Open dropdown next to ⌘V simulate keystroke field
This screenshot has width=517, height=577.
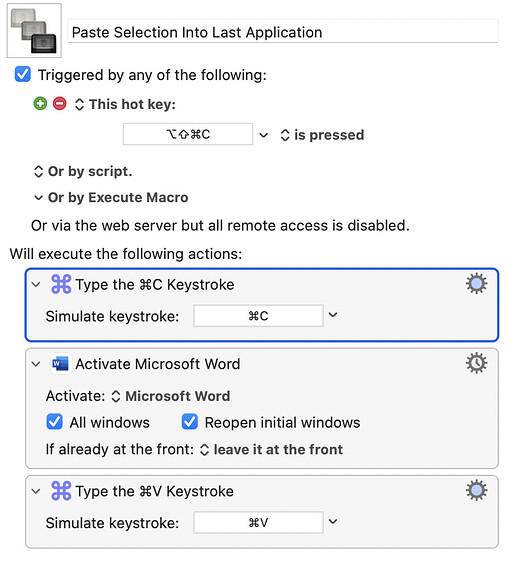point(333,521)
